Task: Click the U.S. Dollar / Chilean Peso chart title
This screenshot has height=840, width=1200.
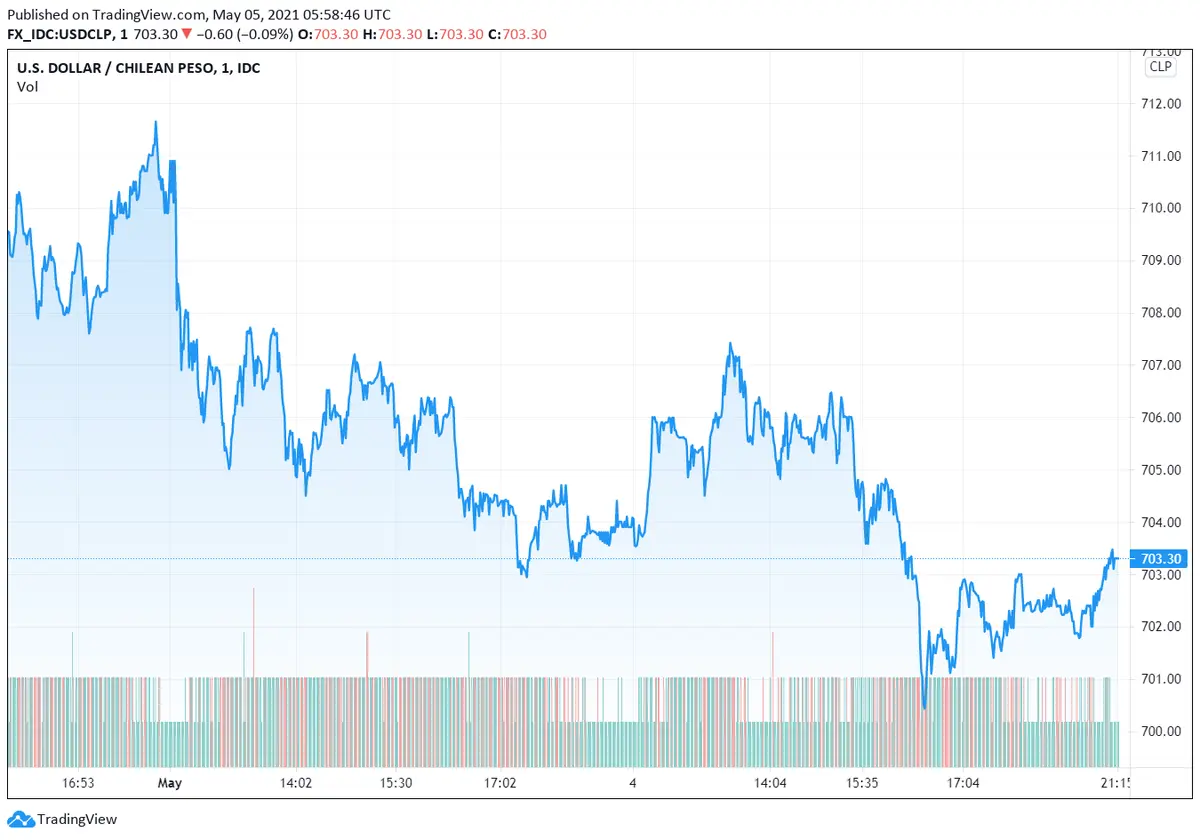Action: (138, 68)
